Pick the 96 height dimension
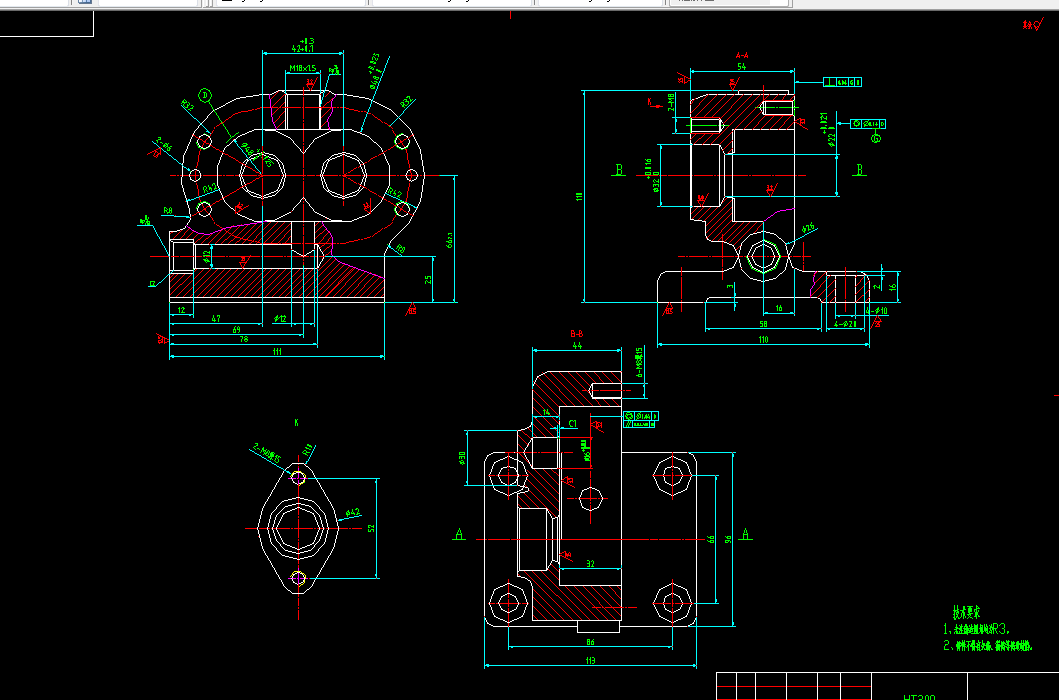This screenshot has height=700, width=1059. point(728,539)
